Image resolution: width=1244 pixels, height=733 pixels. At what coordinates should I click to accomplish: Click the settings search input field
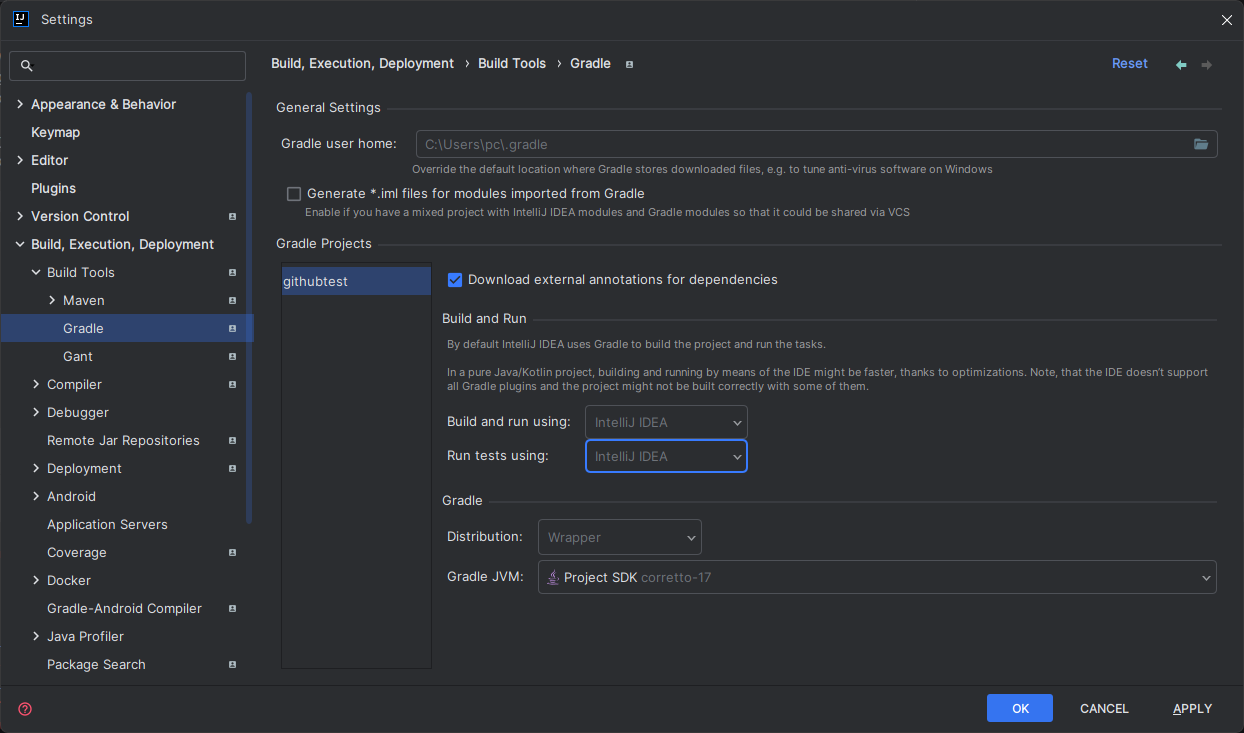click(127, 66)
